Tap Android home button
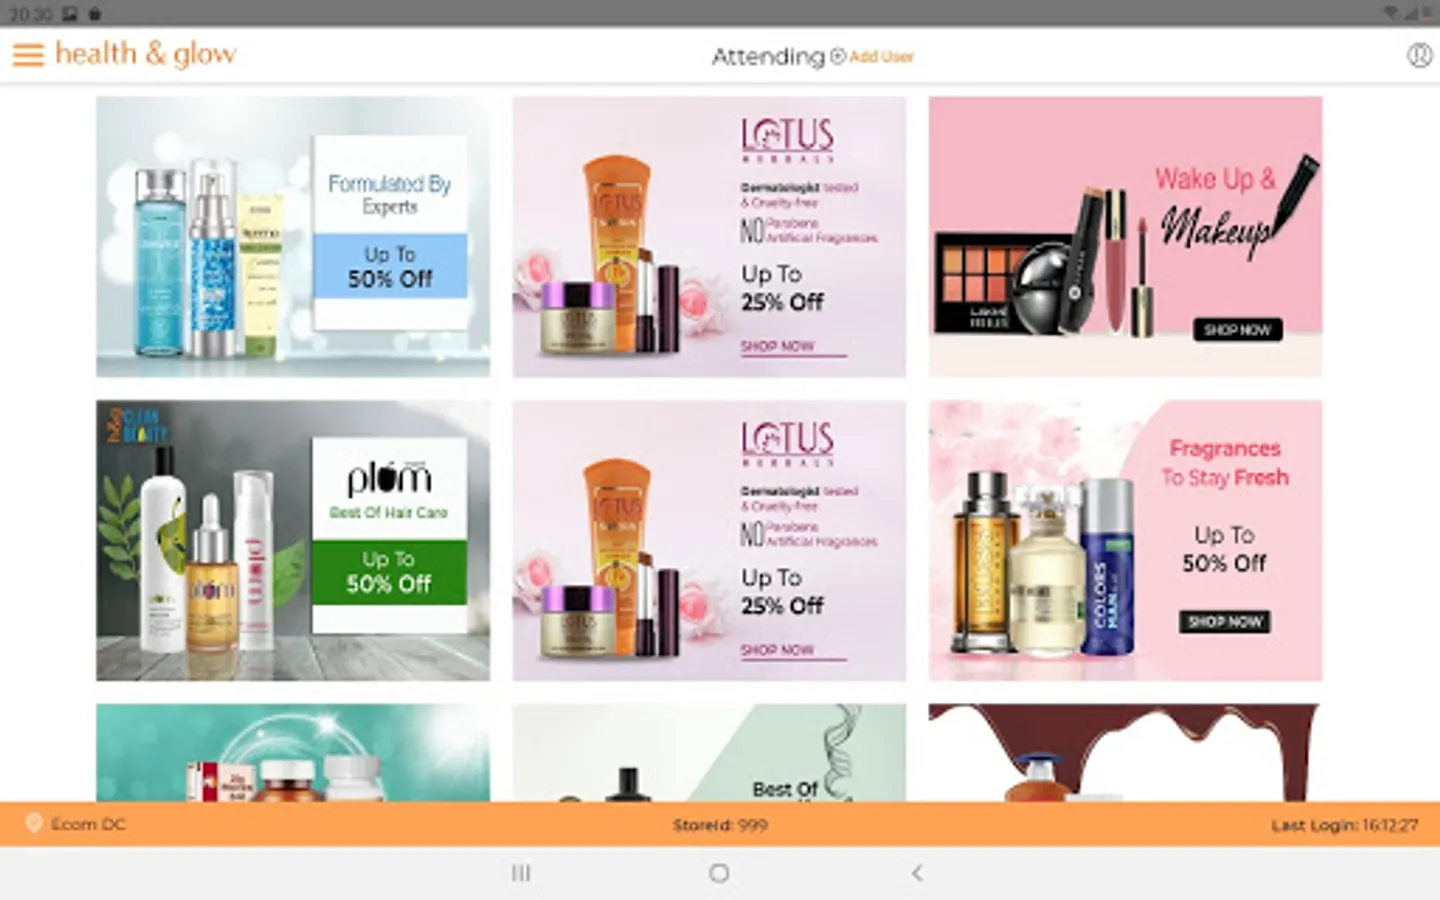The width and height of the screenshot is (1440, 900). 719,873
